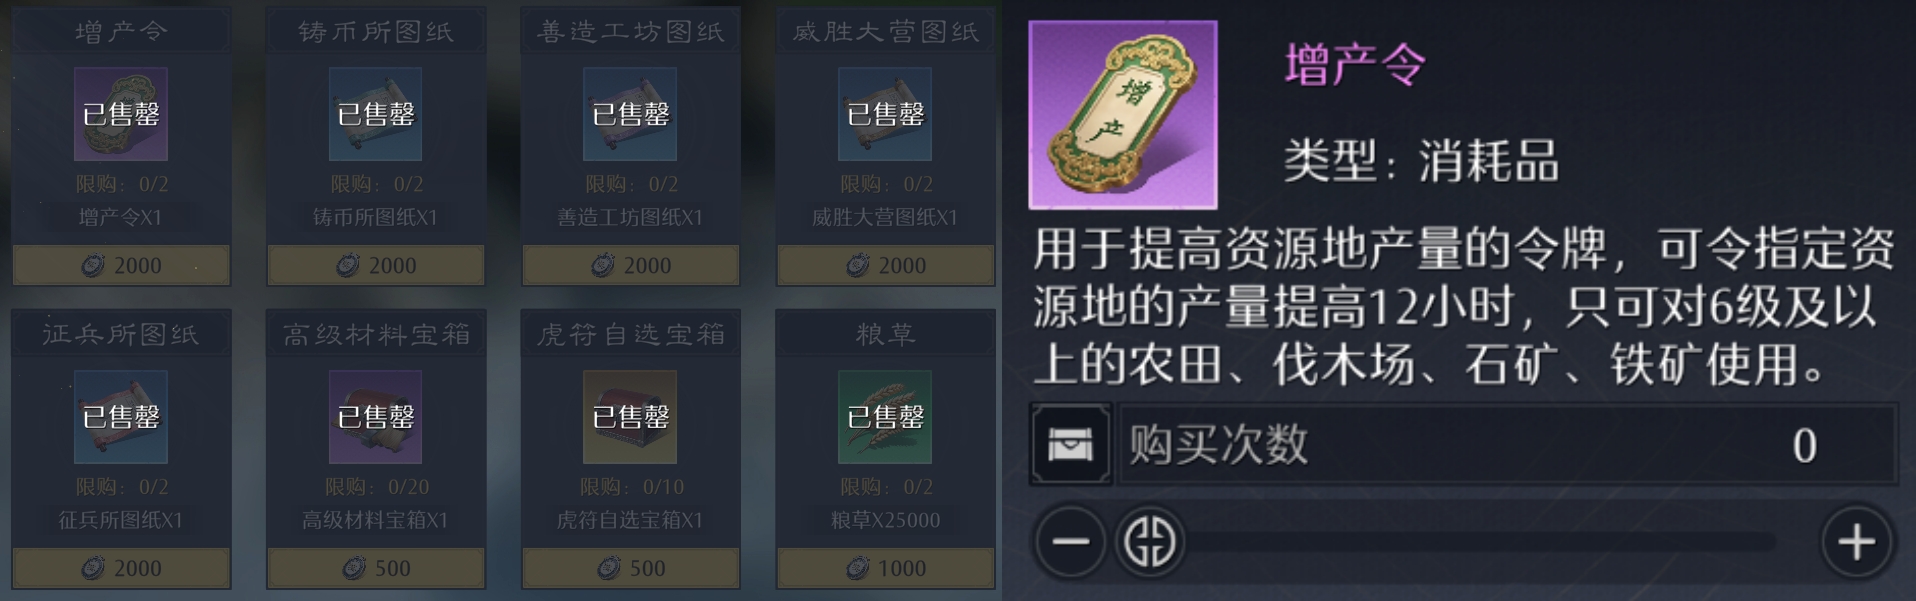
Task: Click the 购买次数 quantity field
Action: (1508, 444)
